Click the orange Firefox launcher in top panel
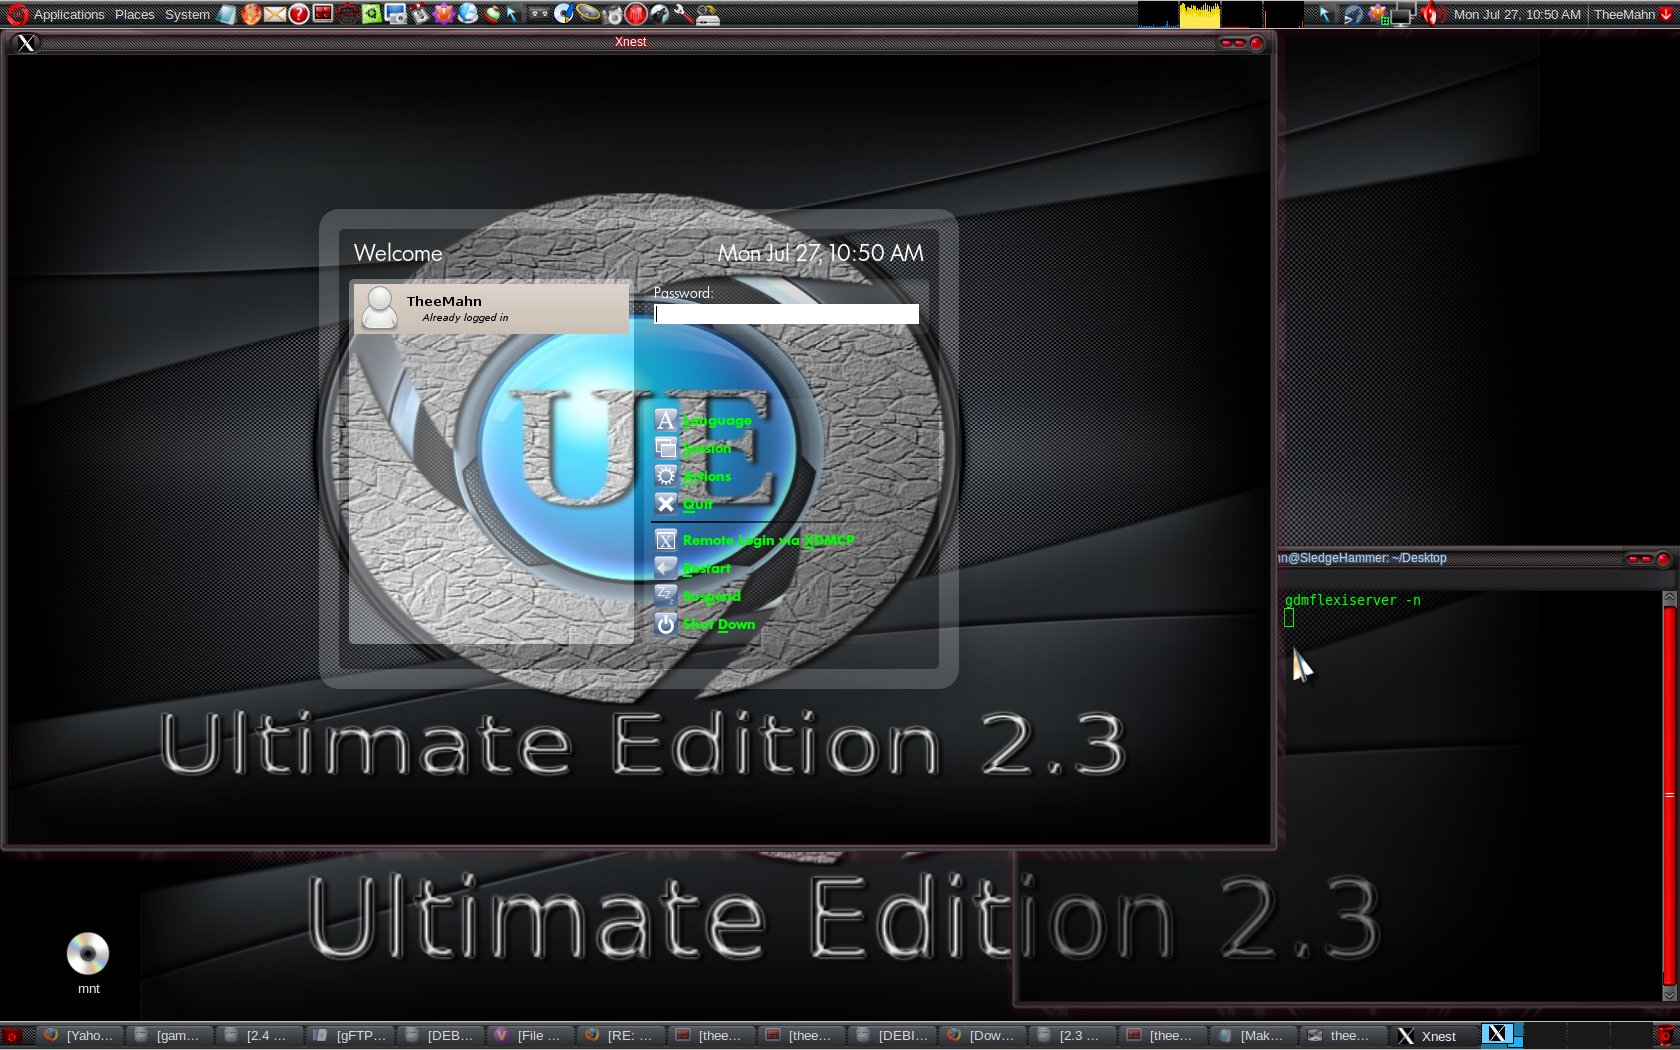The image size is (1680, 1050). click(x=251, y=14)
